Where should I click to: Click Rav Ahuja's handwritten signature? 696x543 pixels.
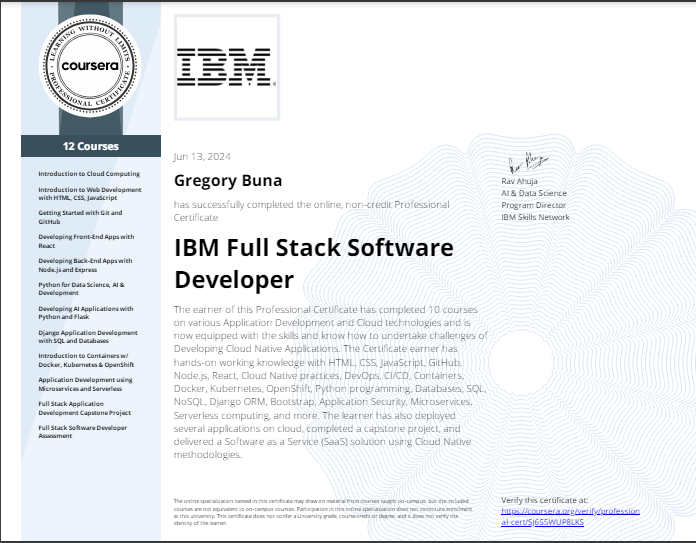click(x=522, y=162)
